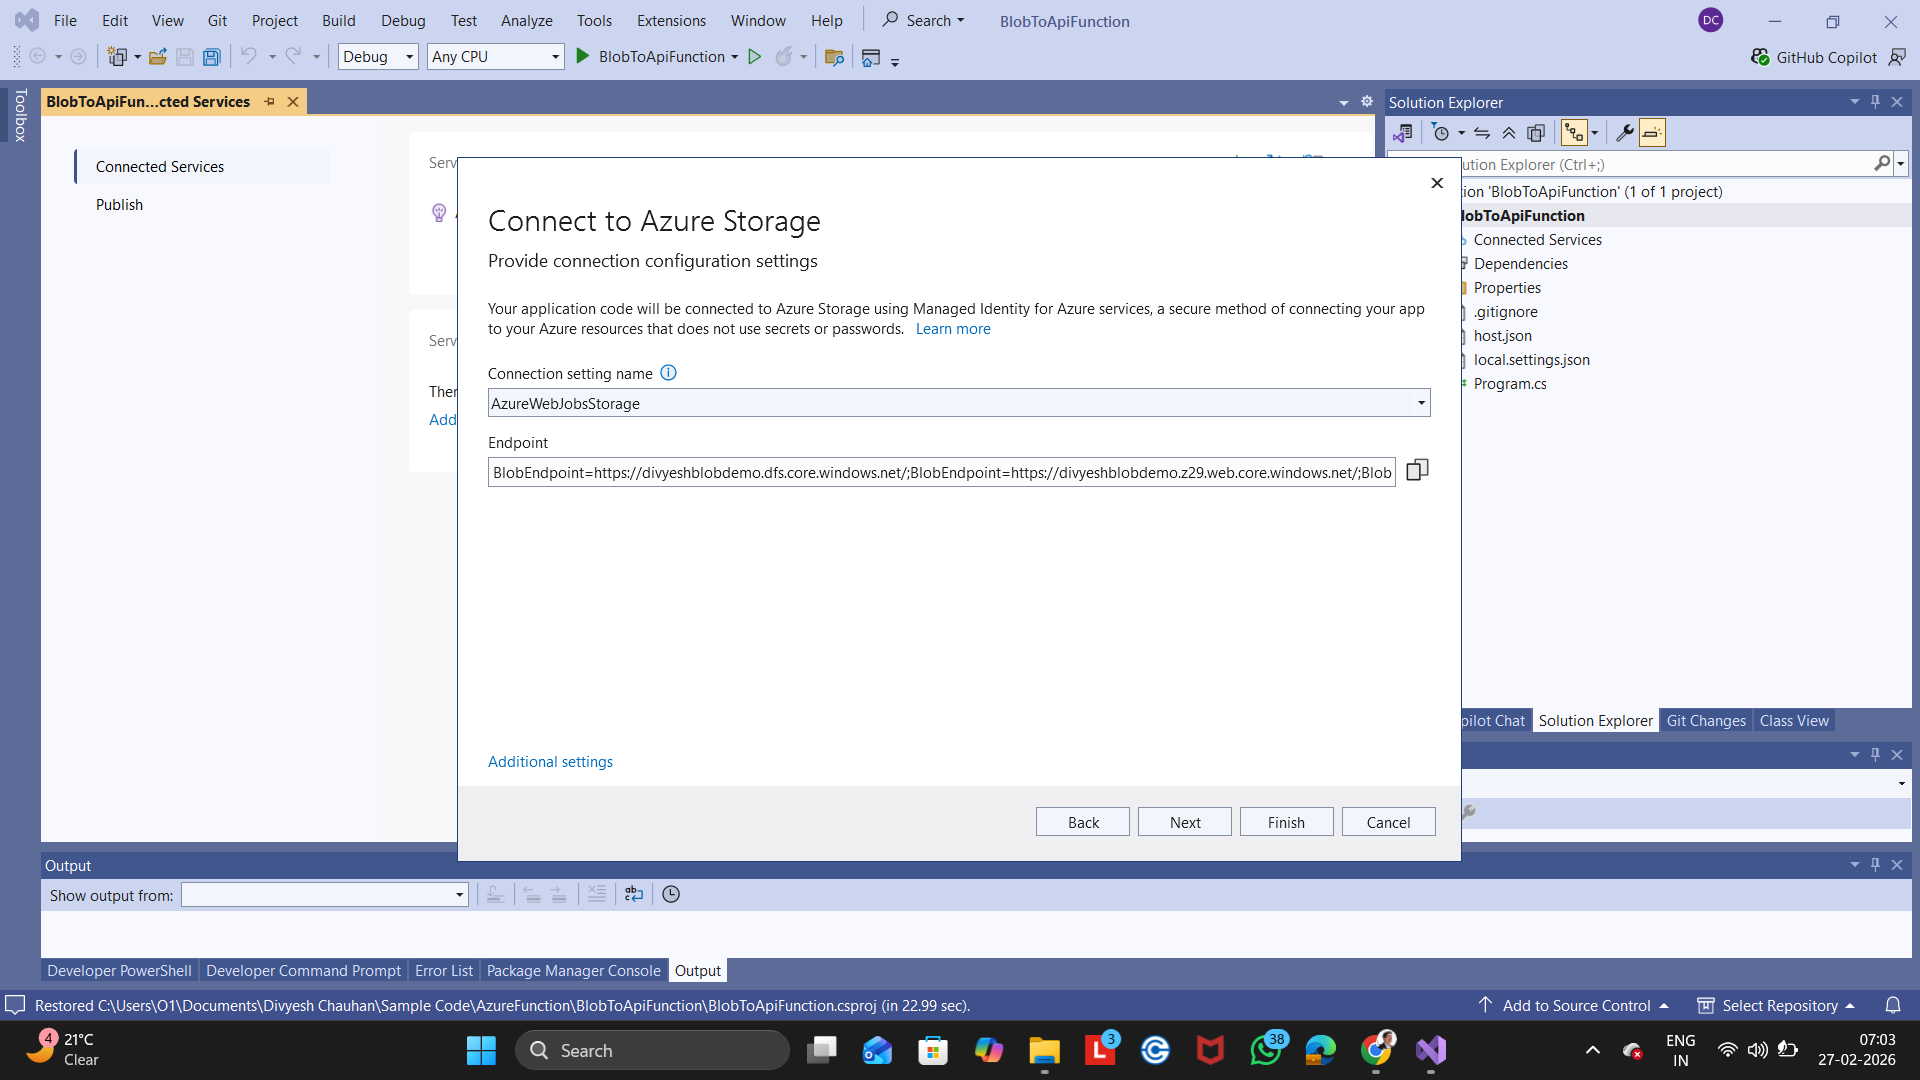
Task: Click inside the Endpoint text field
Action: (940, 472)
